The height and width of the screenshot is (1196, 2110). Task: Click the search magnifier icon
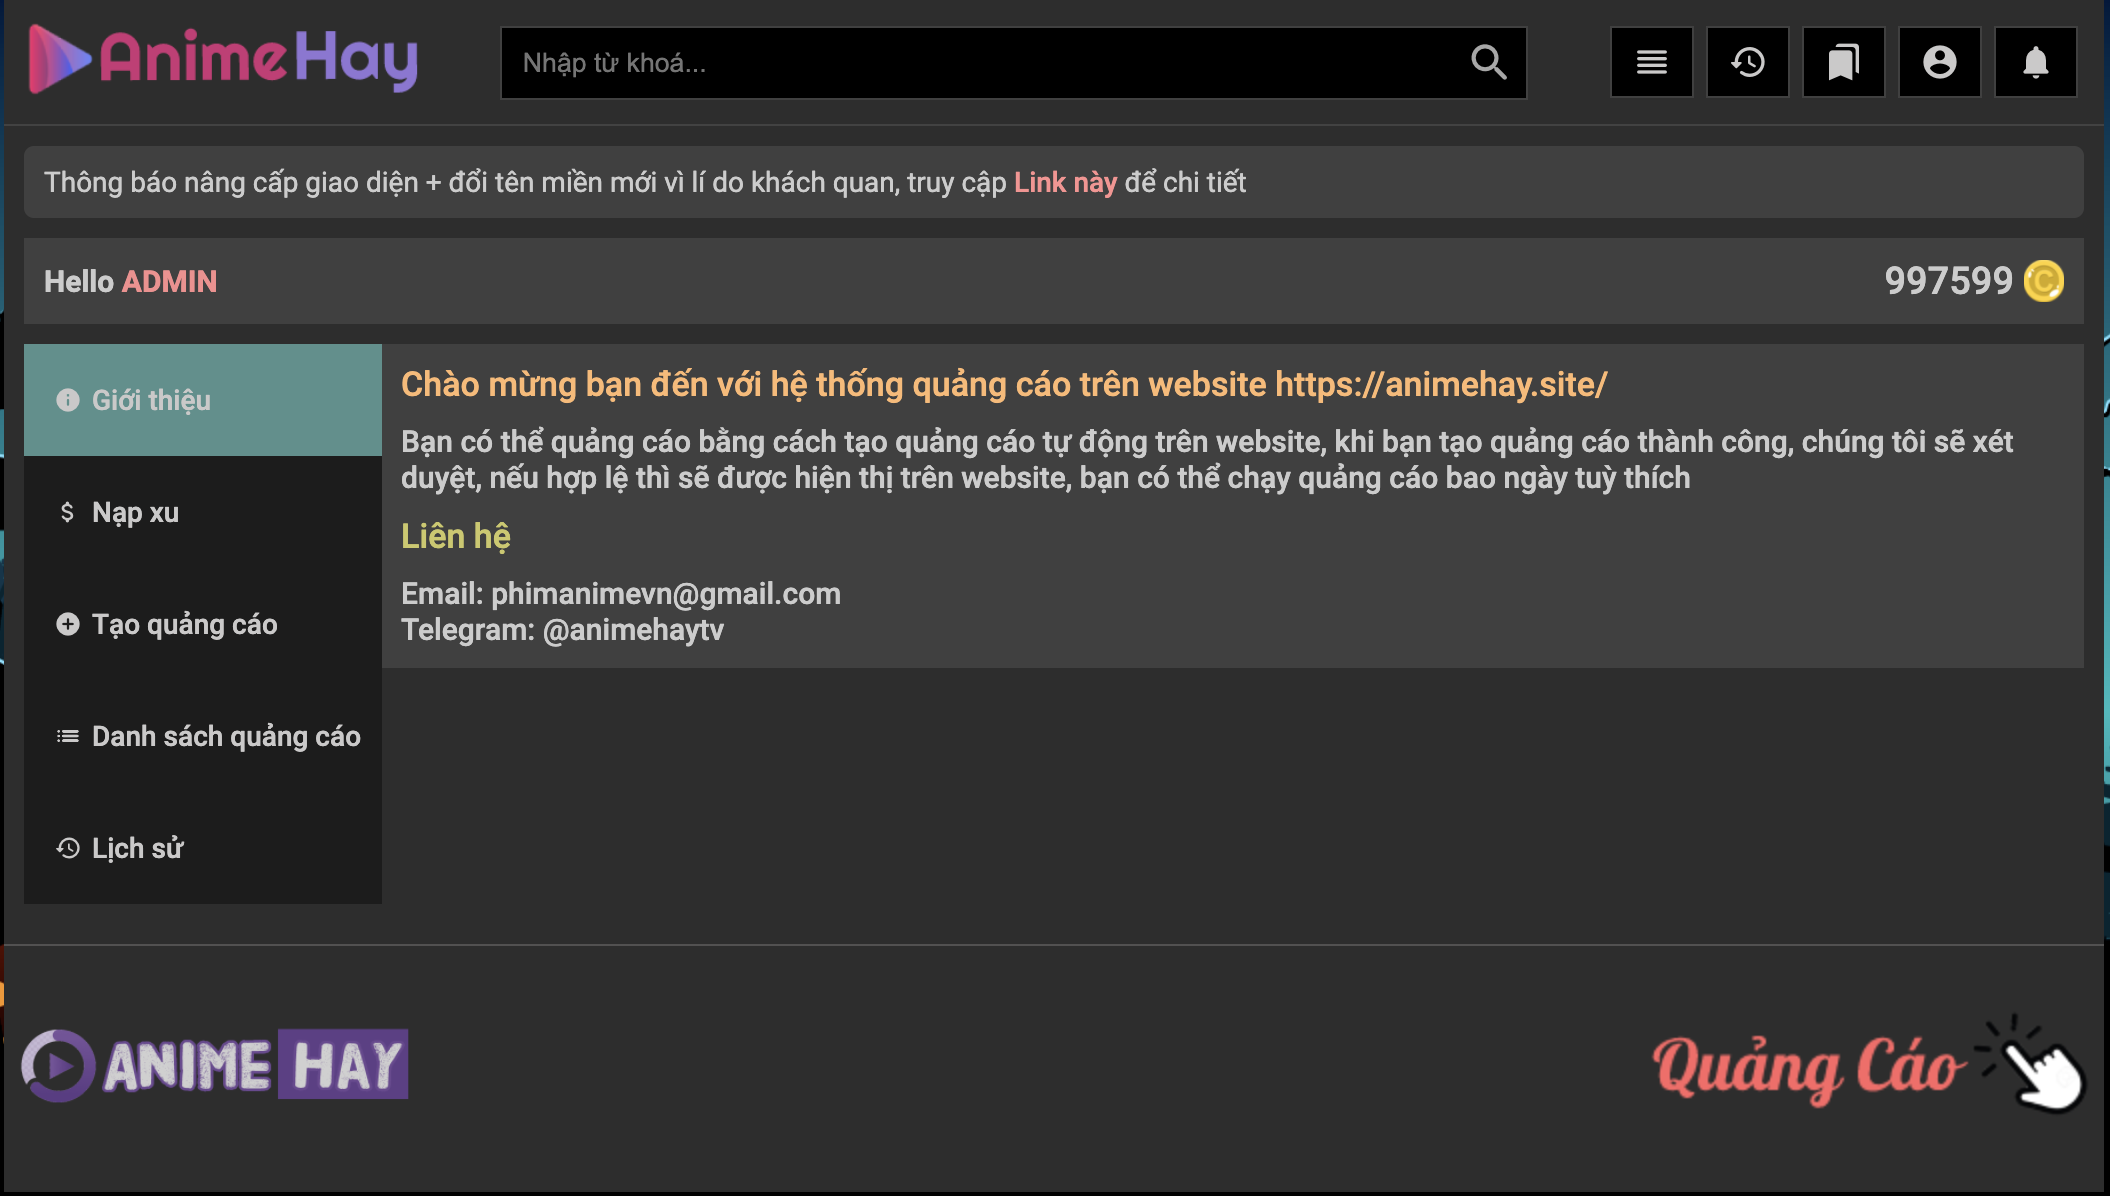pyautogui.click(x=1488, y=62)
